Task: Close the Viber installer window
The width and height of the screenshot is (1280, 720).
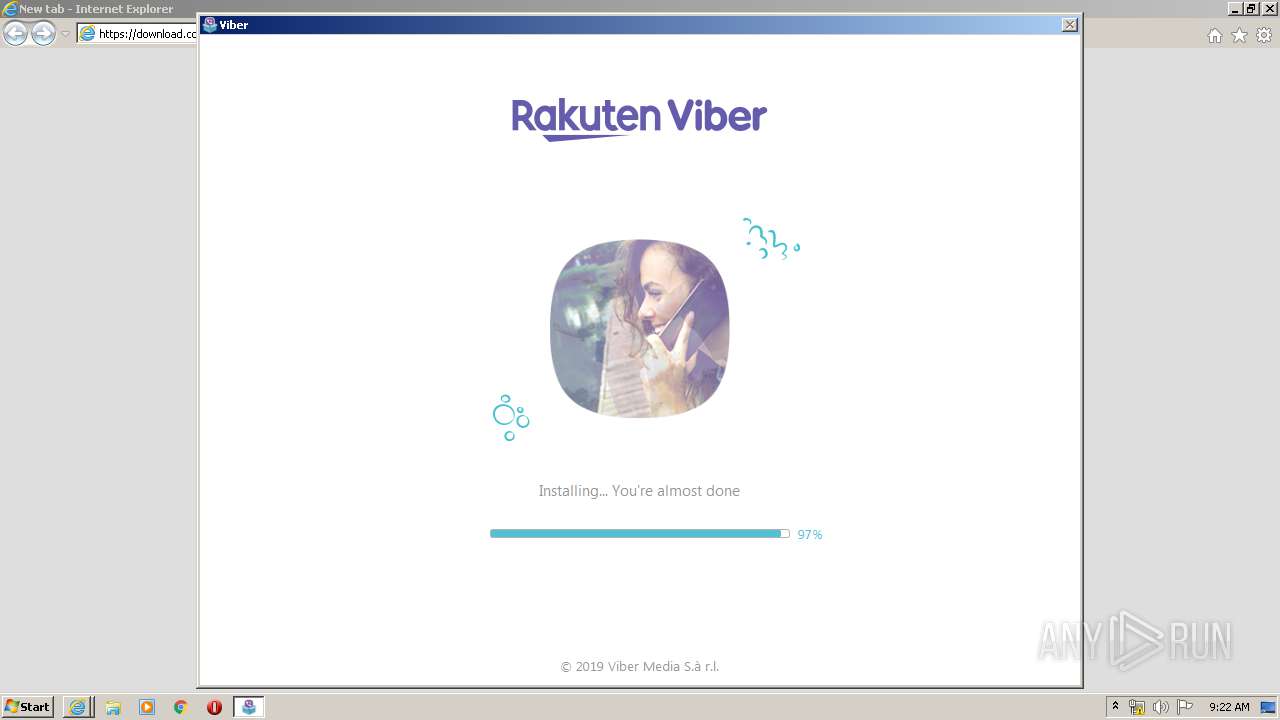Action: tap(1069, 25)
